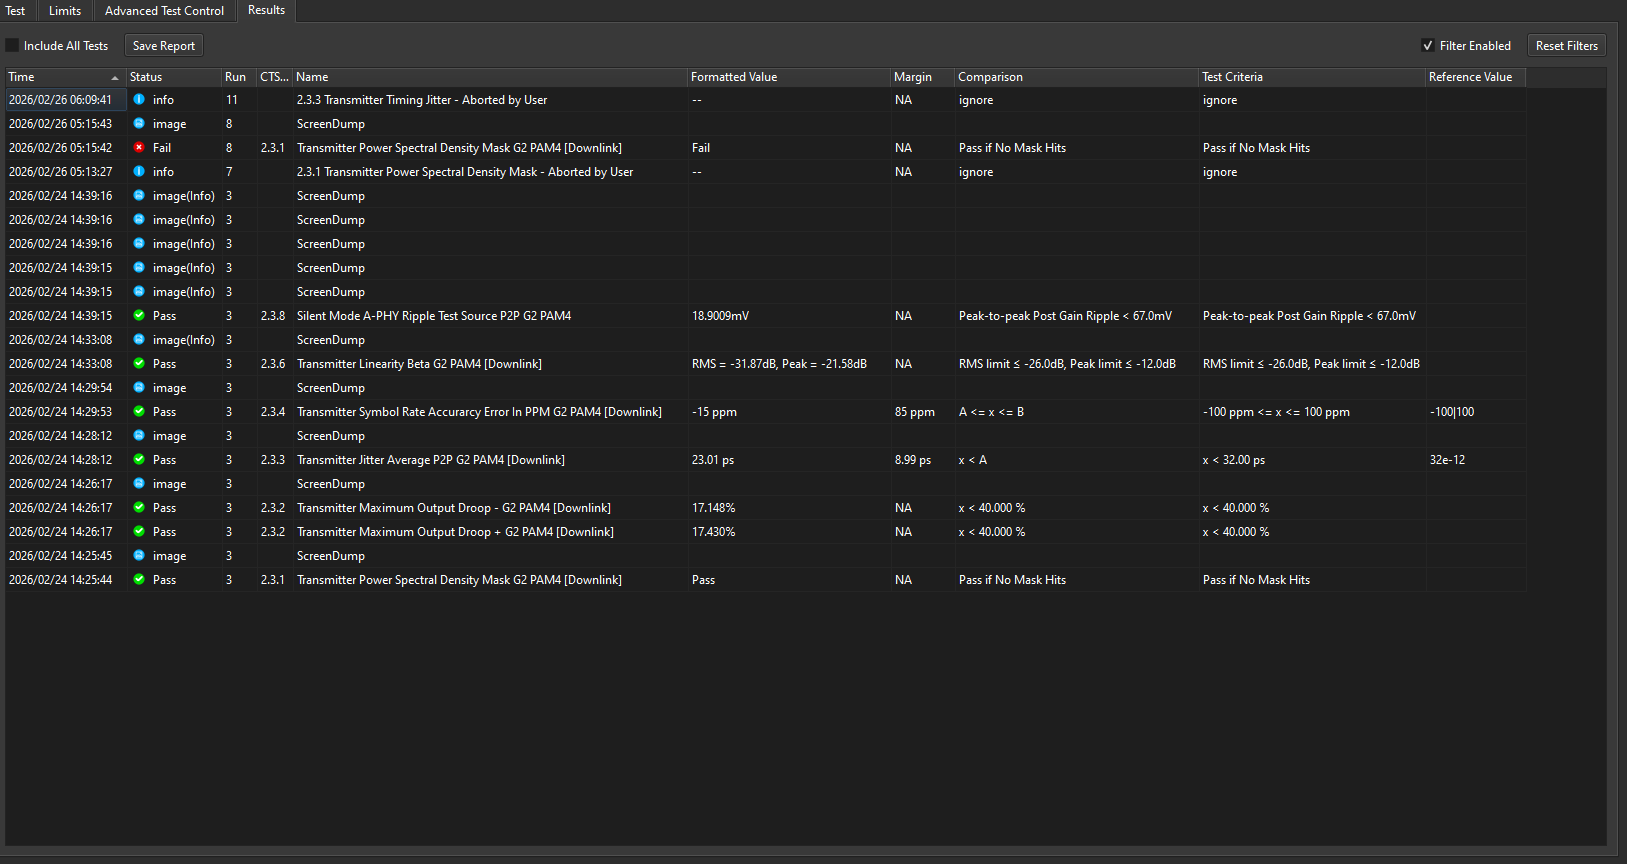This screenshot has width=1627, height=864.
Task: Select the failed Power Spectral Density Mask test name
Action: pyautogui.click(x=459, y=148)
